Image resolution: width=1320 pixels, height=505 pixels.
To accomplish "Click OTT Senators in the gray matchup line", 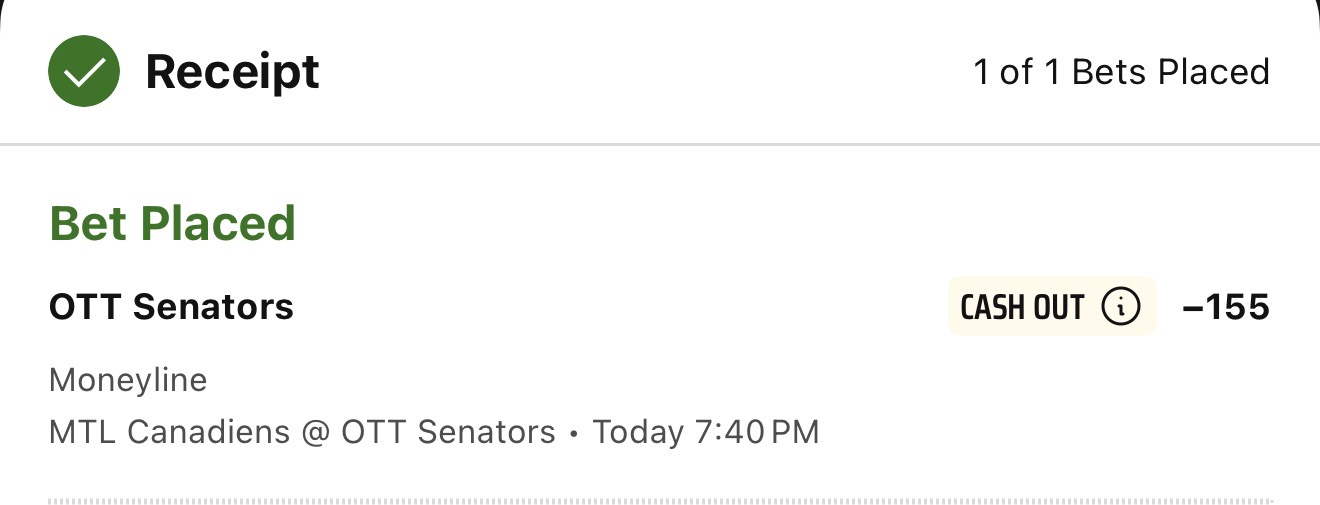I will coord(448,432).
